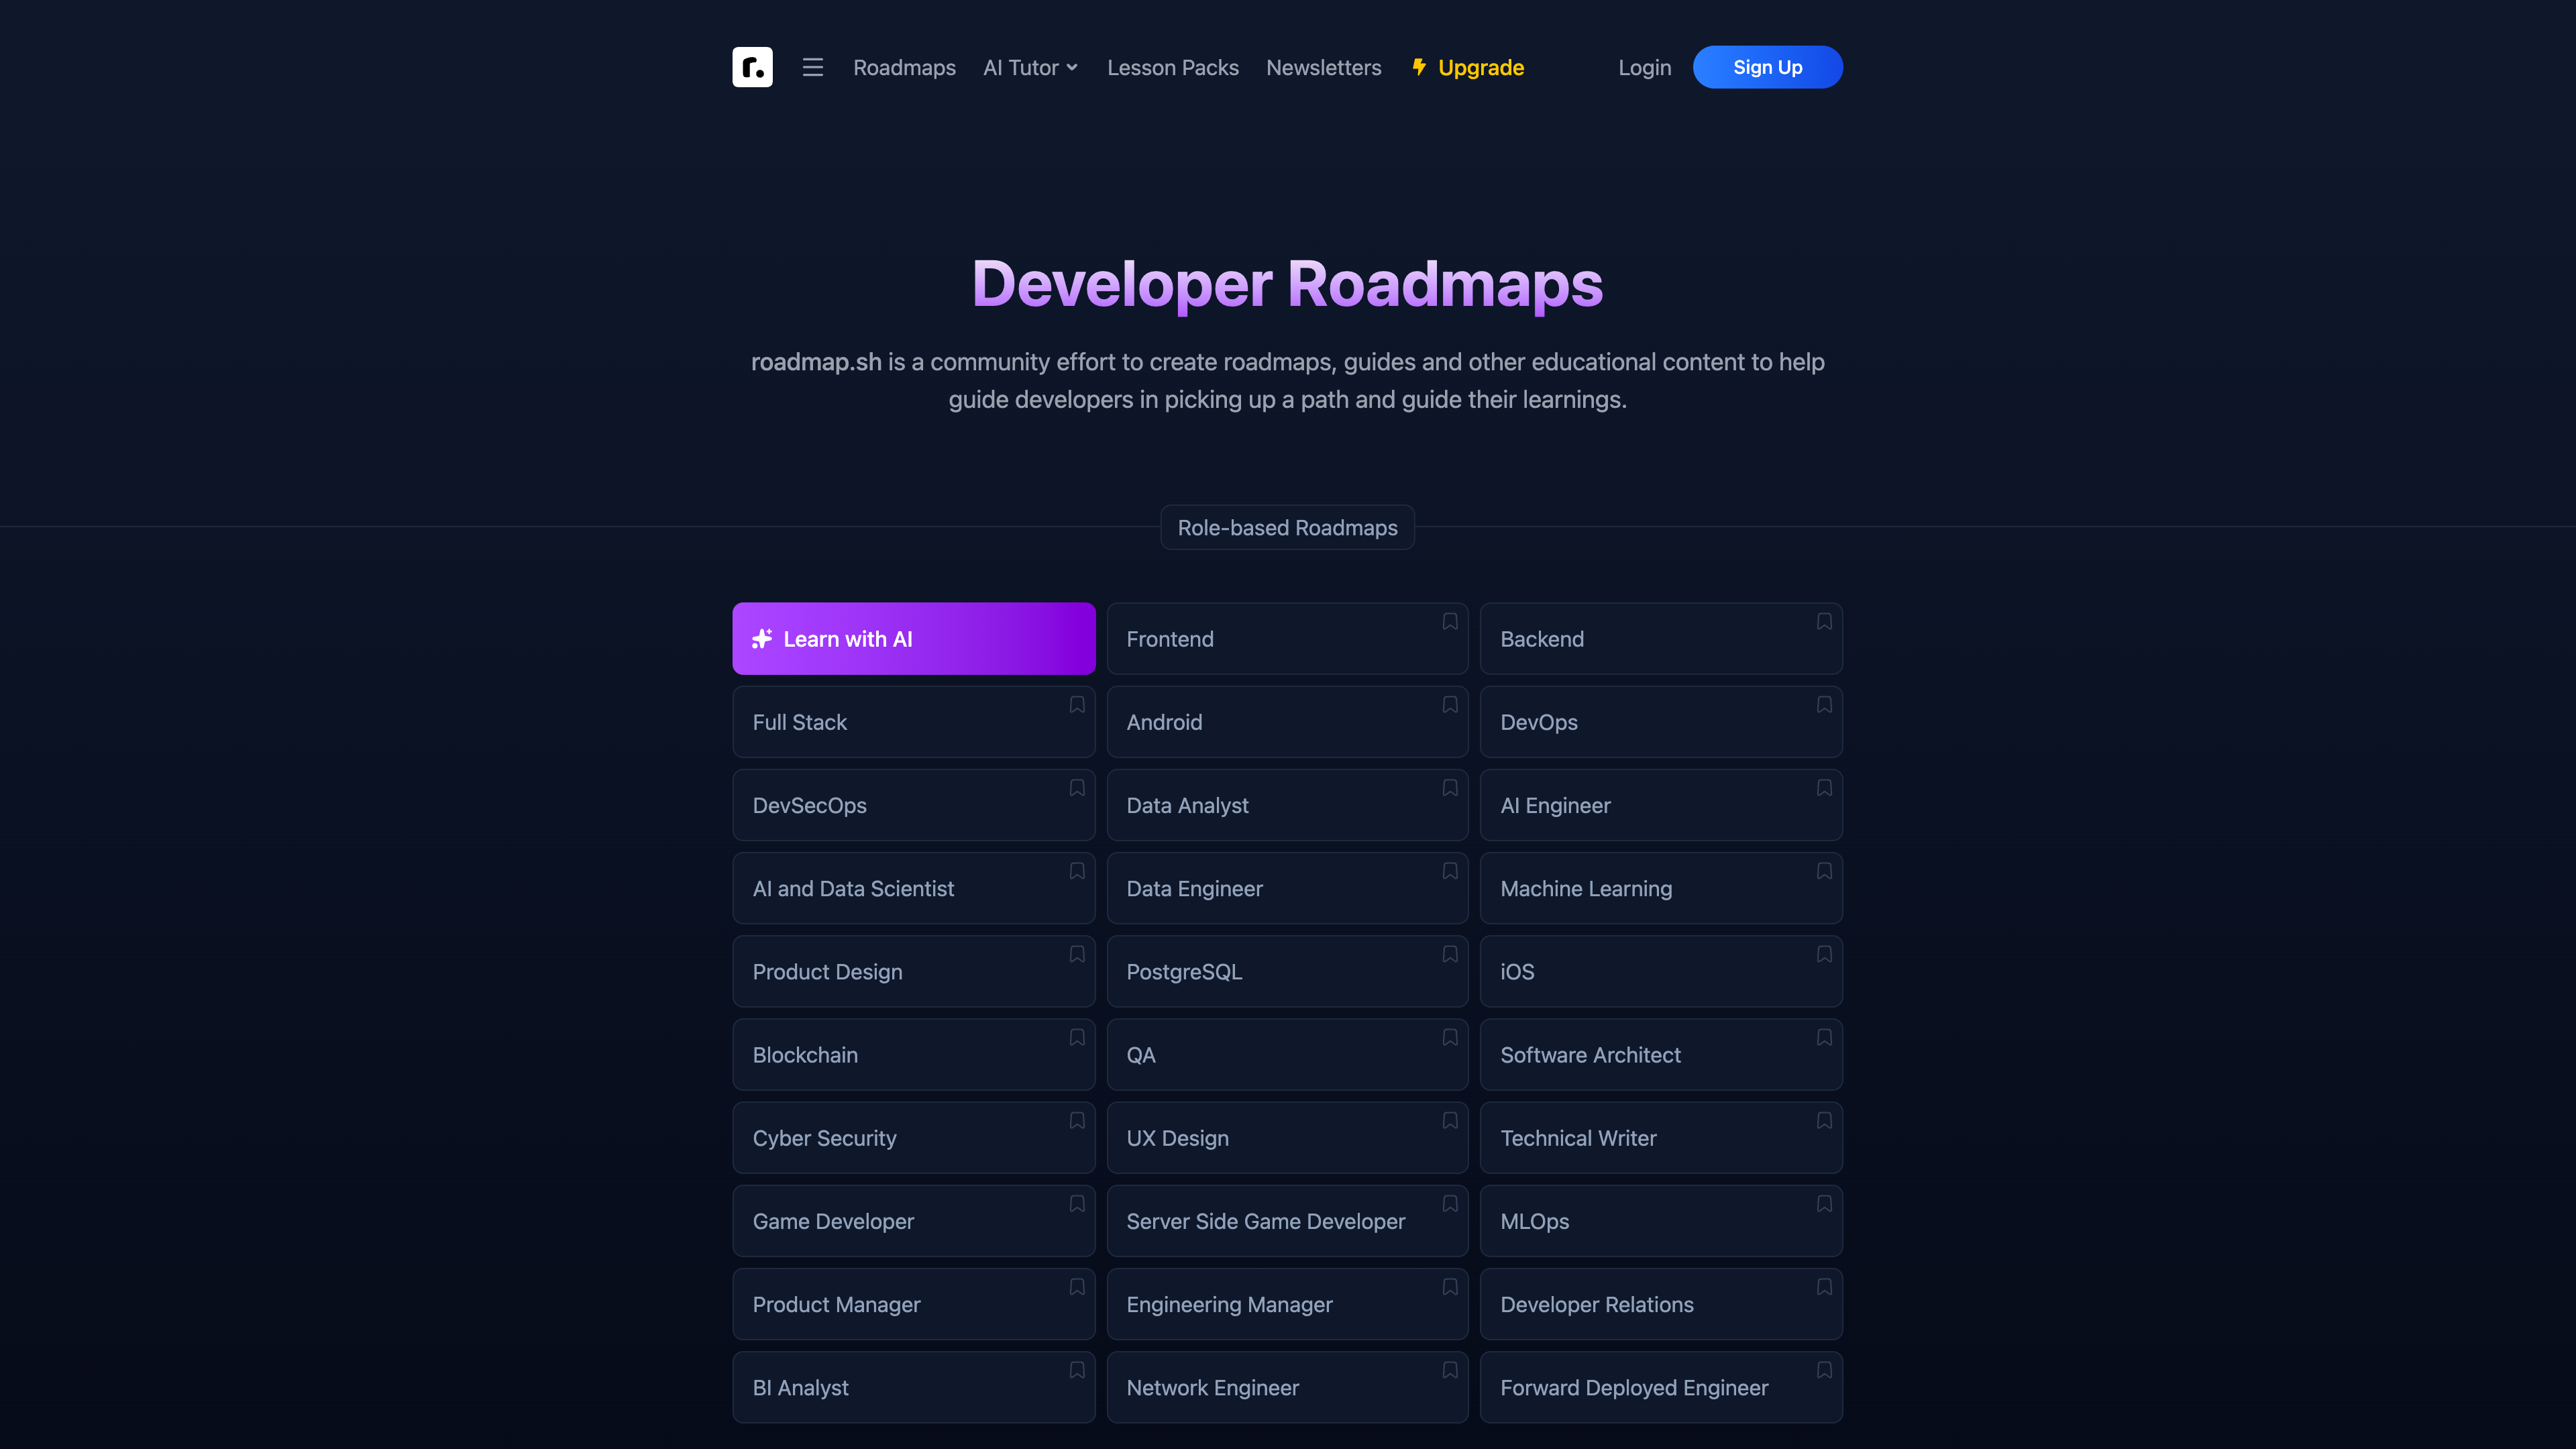The image size is (2576, 1449).
Task: Open the PostgreSQL roadmap card
Action: pos(1287,970)
